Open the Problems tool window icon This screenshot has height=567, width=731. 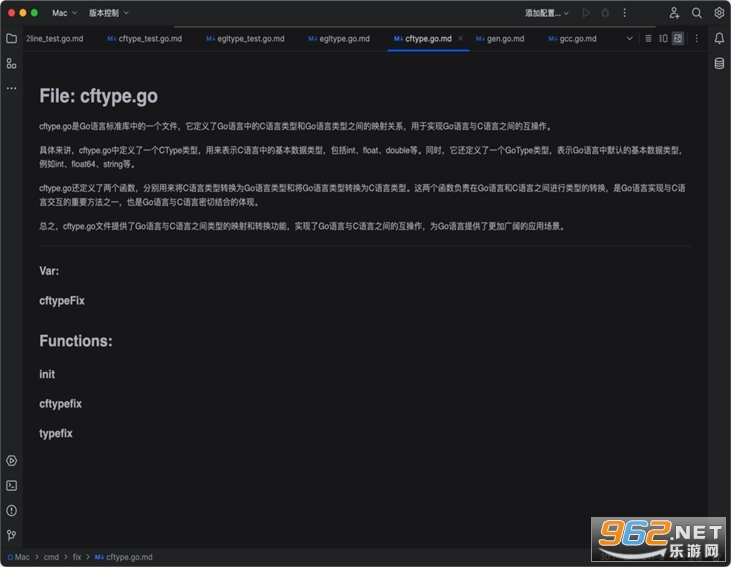(x=12, y=511)
